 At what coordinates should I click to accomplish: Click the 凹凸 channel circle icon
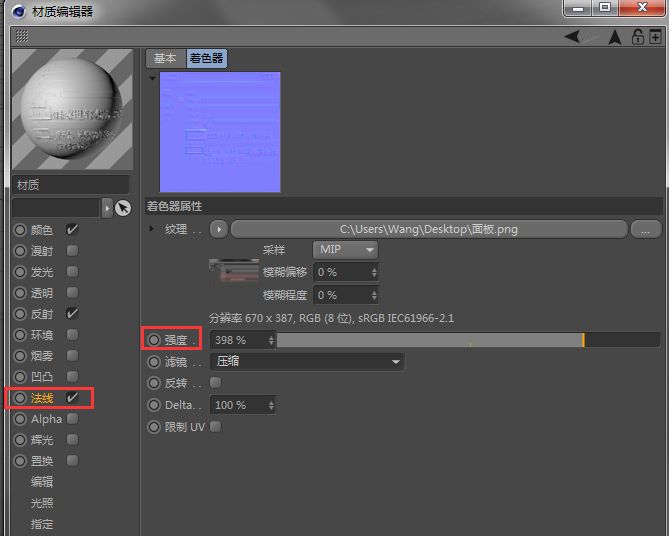(x=20, y=377)
